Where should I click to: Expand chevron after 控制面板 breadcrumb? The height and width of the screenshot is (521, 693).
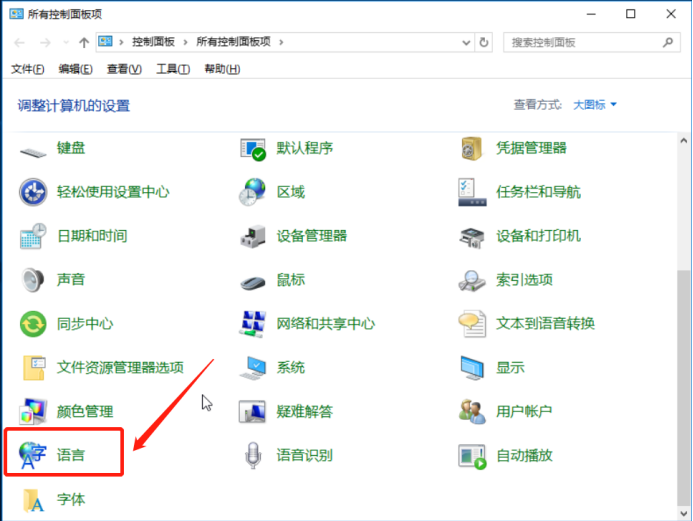pyautogui.click(x=185, y=42)
